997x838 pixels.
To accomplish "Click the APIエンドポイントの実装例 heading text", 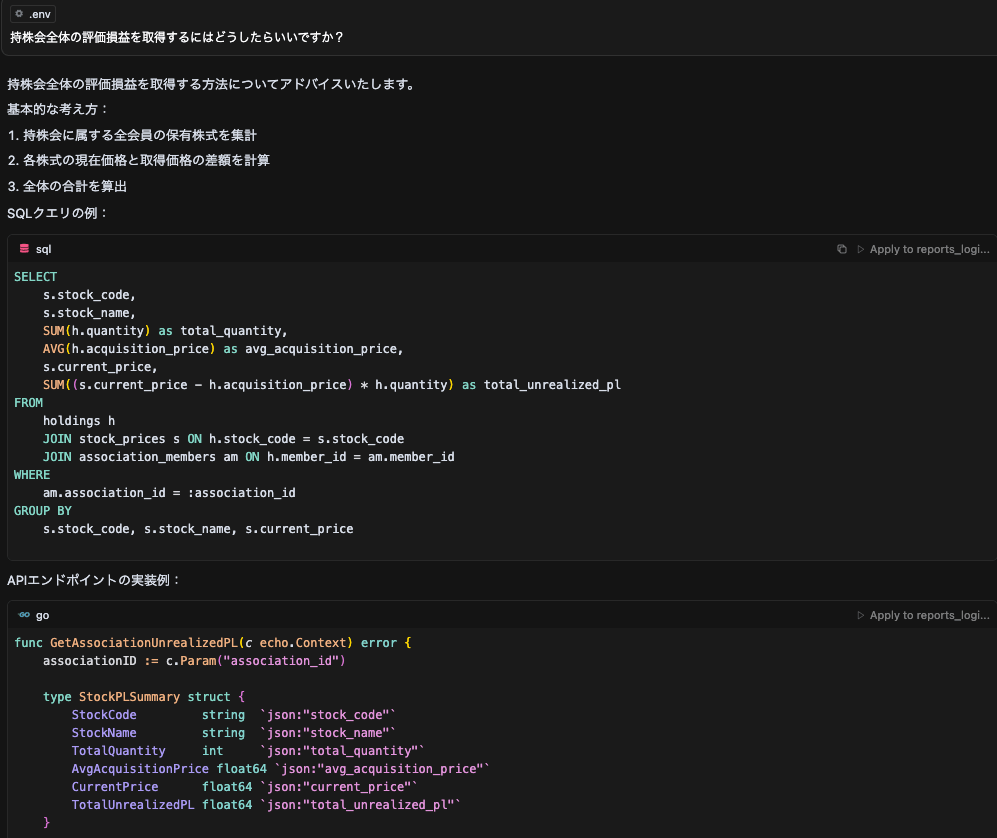I will click(94, 579).
